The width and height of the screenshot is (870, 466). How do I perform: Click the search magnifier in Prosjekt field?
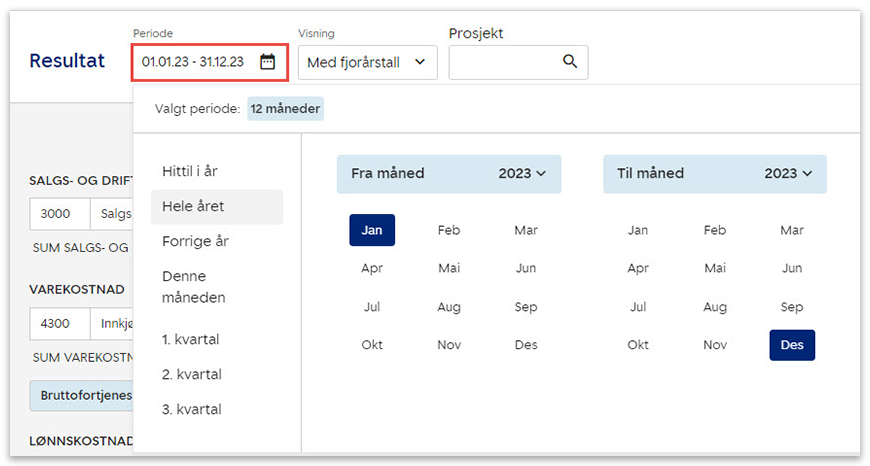[x=570, y=62]
